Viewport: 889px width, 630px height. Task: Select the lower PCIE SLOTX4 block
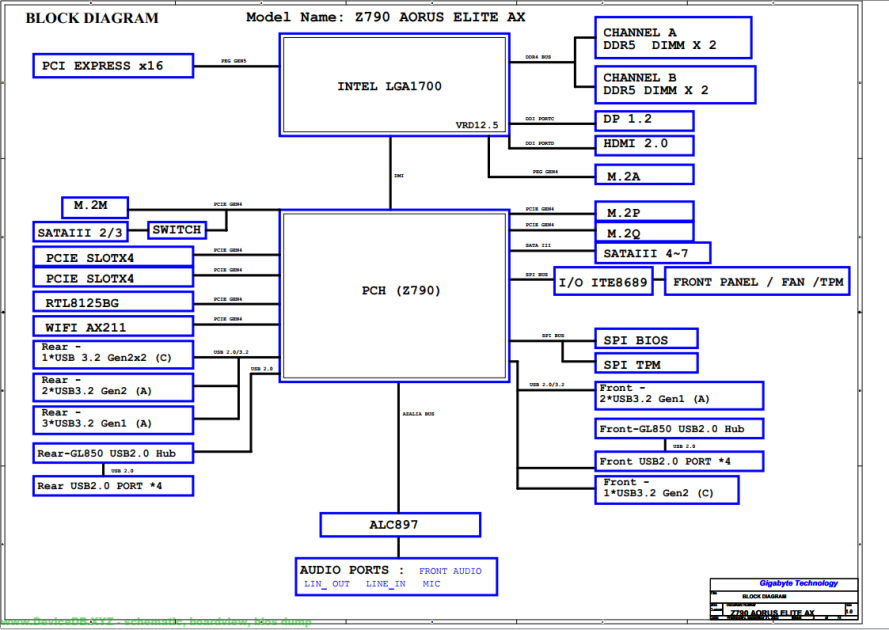click(113, 278)
